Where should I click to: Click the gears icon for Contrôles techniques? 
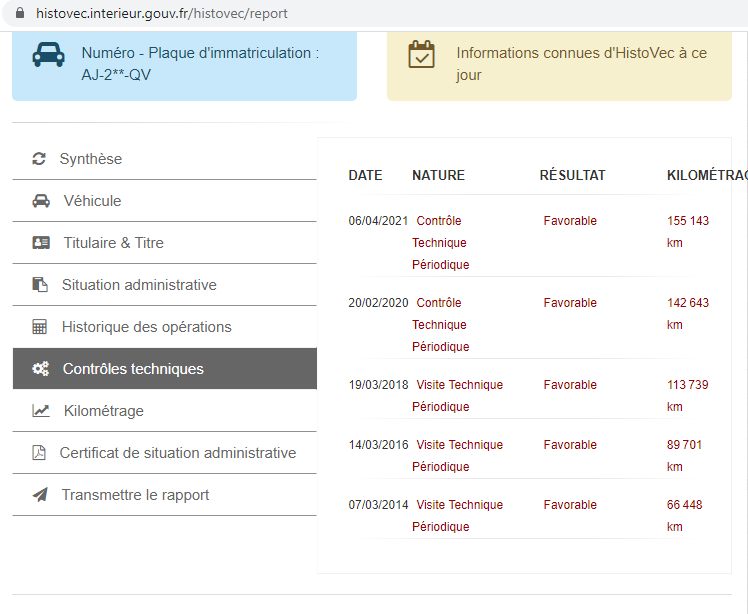pyautogui.click(x=41, y=369)
